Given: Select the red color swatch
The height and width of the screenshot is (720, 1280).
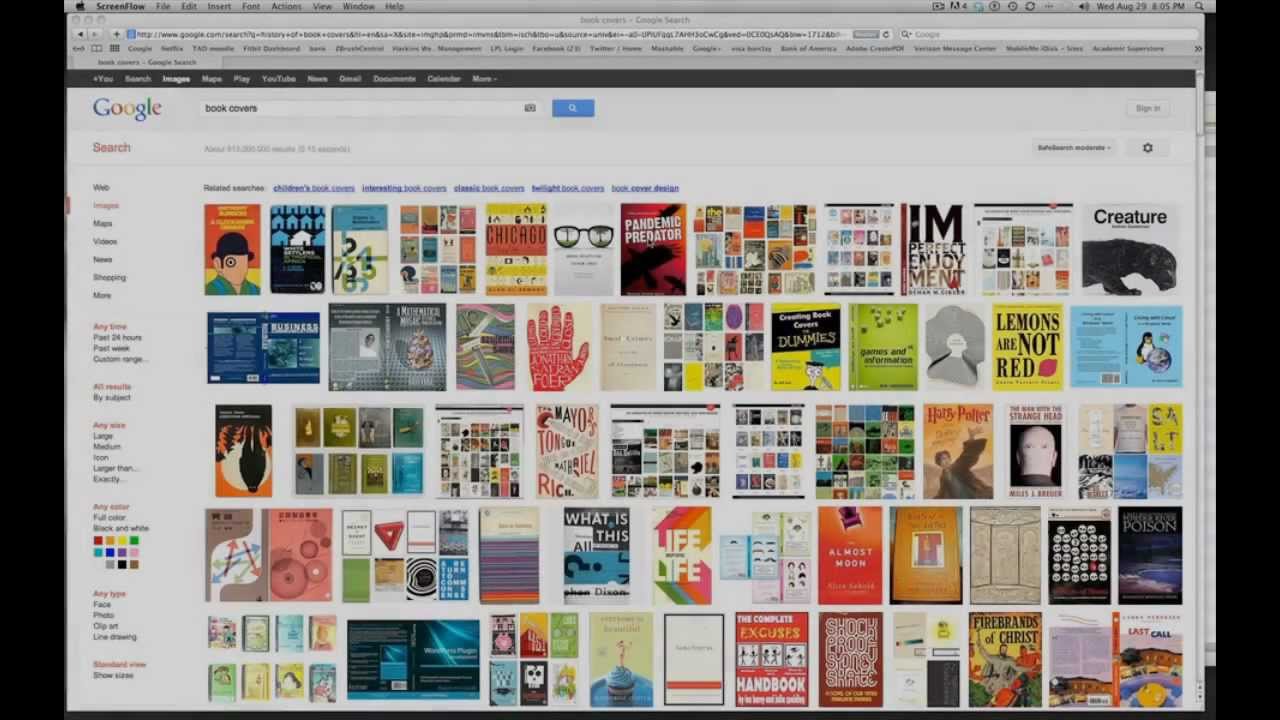Looking at the screenshot, I should click(98, 541).
